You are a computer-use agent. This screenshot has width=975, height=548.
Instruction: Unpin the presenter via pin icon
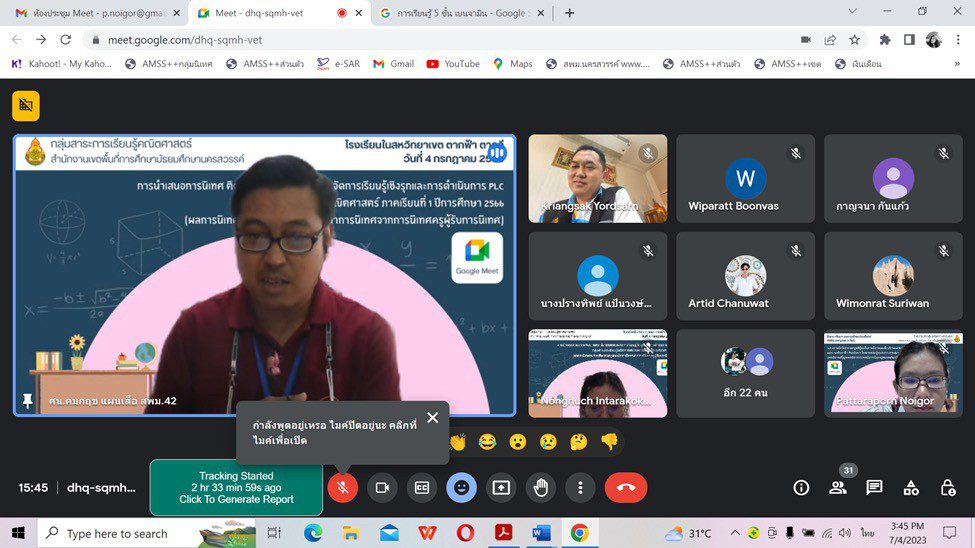coord(27,401)
